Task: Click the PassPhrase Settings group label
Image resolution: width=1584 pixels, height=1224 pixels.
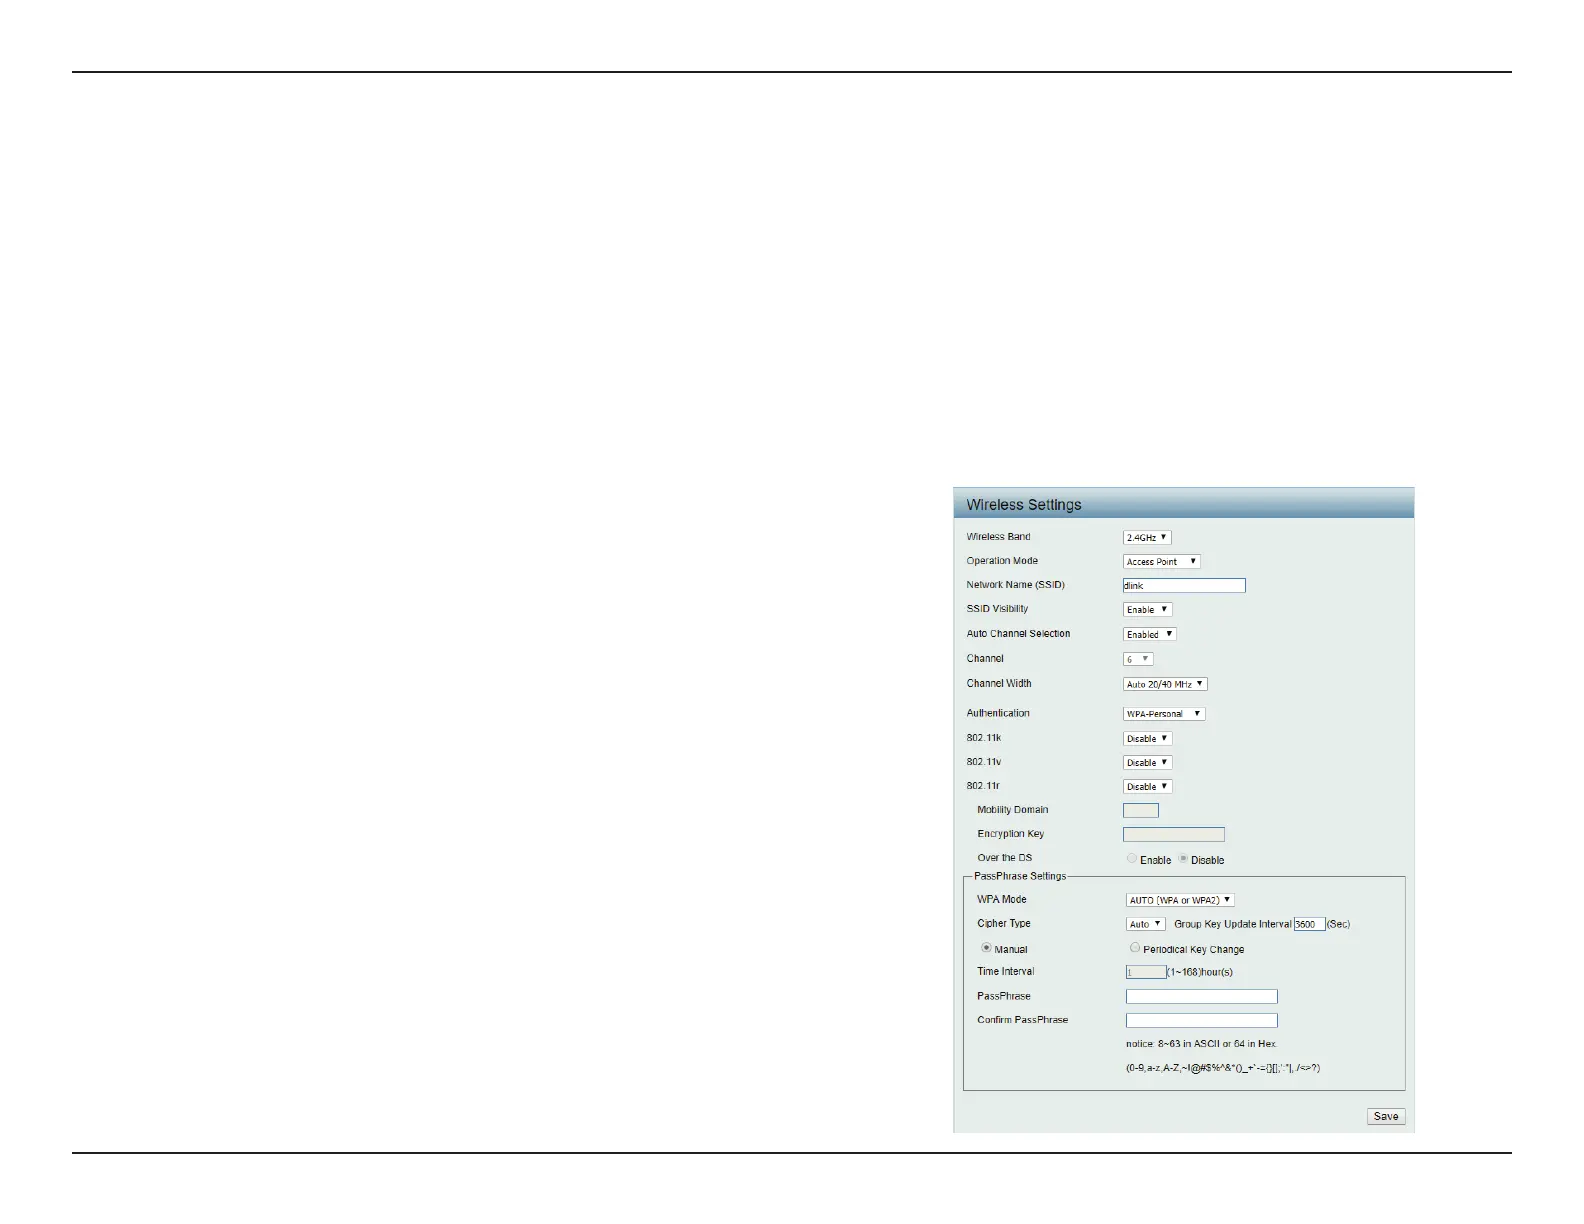Action: pyautogui.click(x=1020, y=876)
